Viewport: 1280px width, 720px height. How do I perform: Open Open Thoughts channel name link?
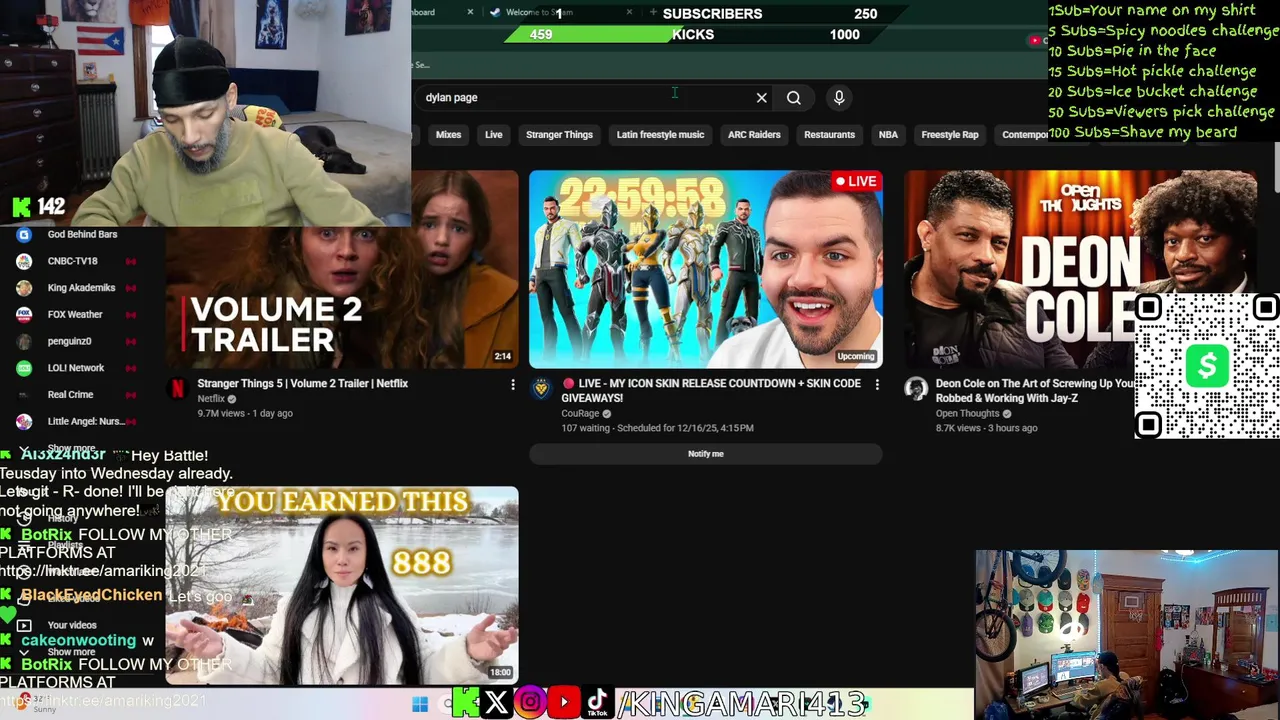click(967, 413)
